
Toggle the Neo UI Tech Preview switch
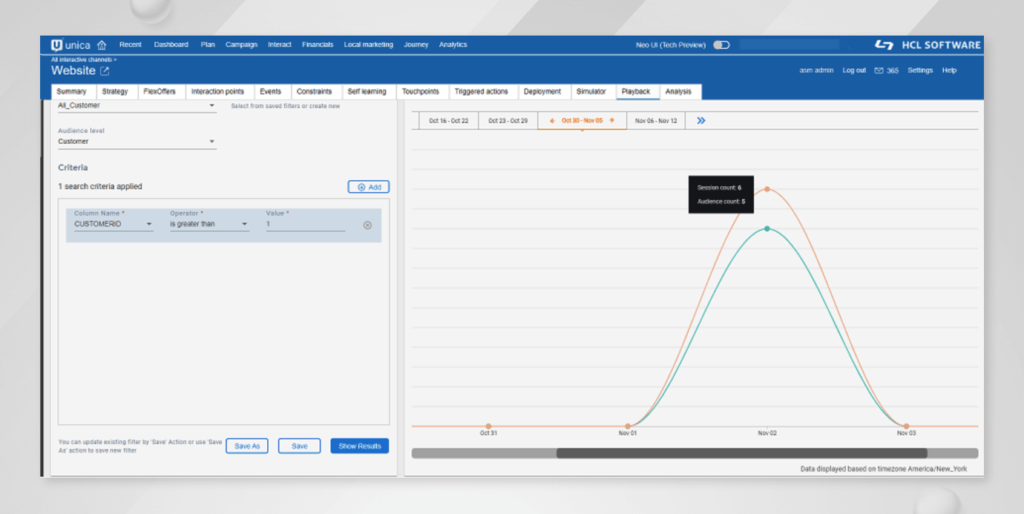(721, 45)
